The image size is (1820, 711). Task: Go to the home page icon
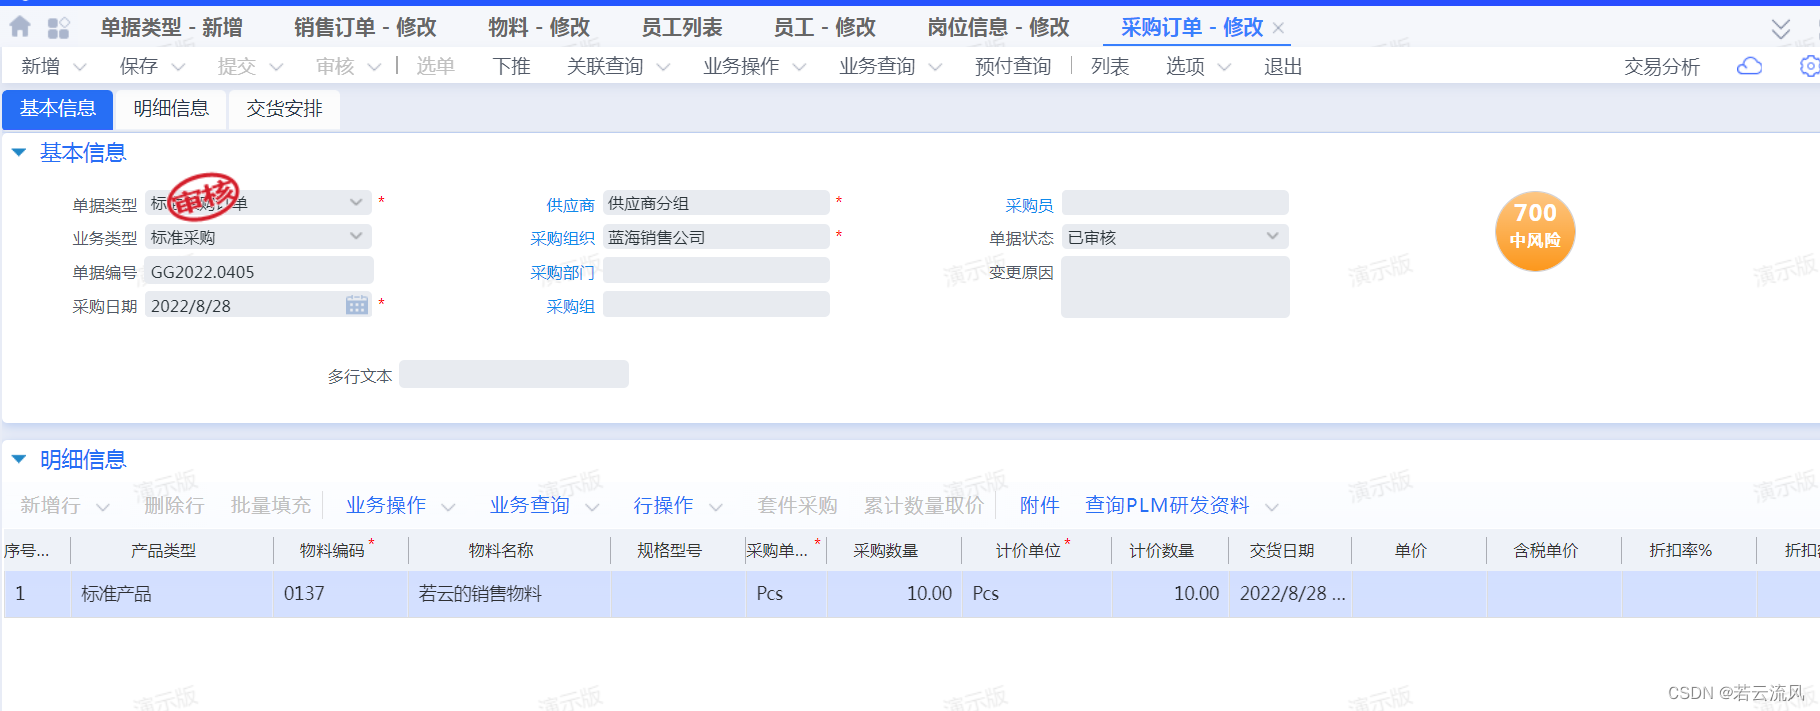tap(20, 27)
